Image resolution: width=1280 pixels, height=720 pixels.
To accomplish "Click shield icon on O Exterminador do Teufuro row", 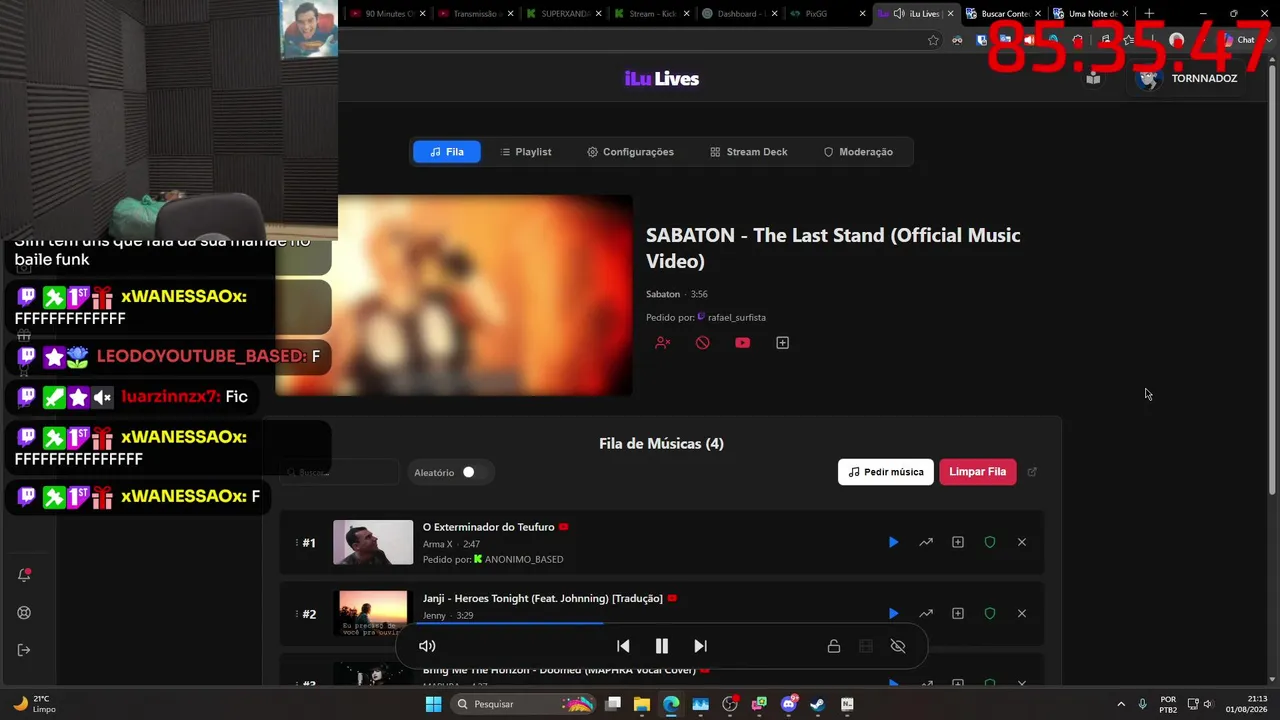I will pos(990,542).
